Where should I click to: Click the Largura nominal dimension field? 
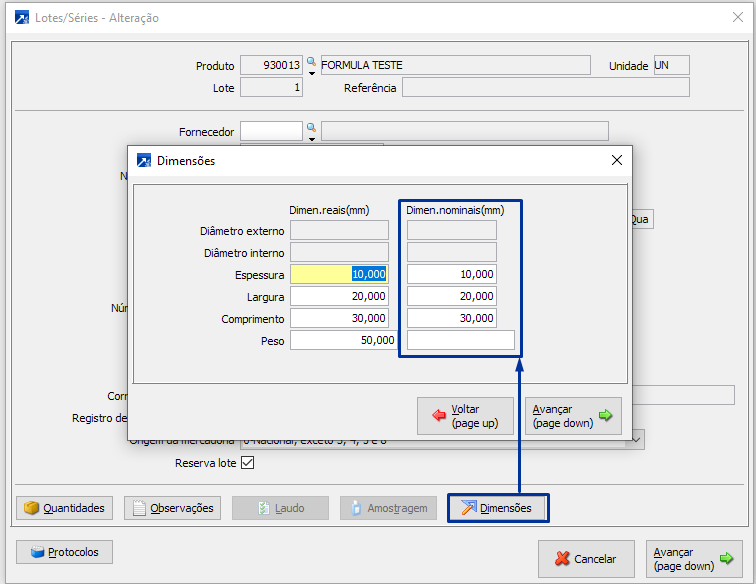[452, 296]
